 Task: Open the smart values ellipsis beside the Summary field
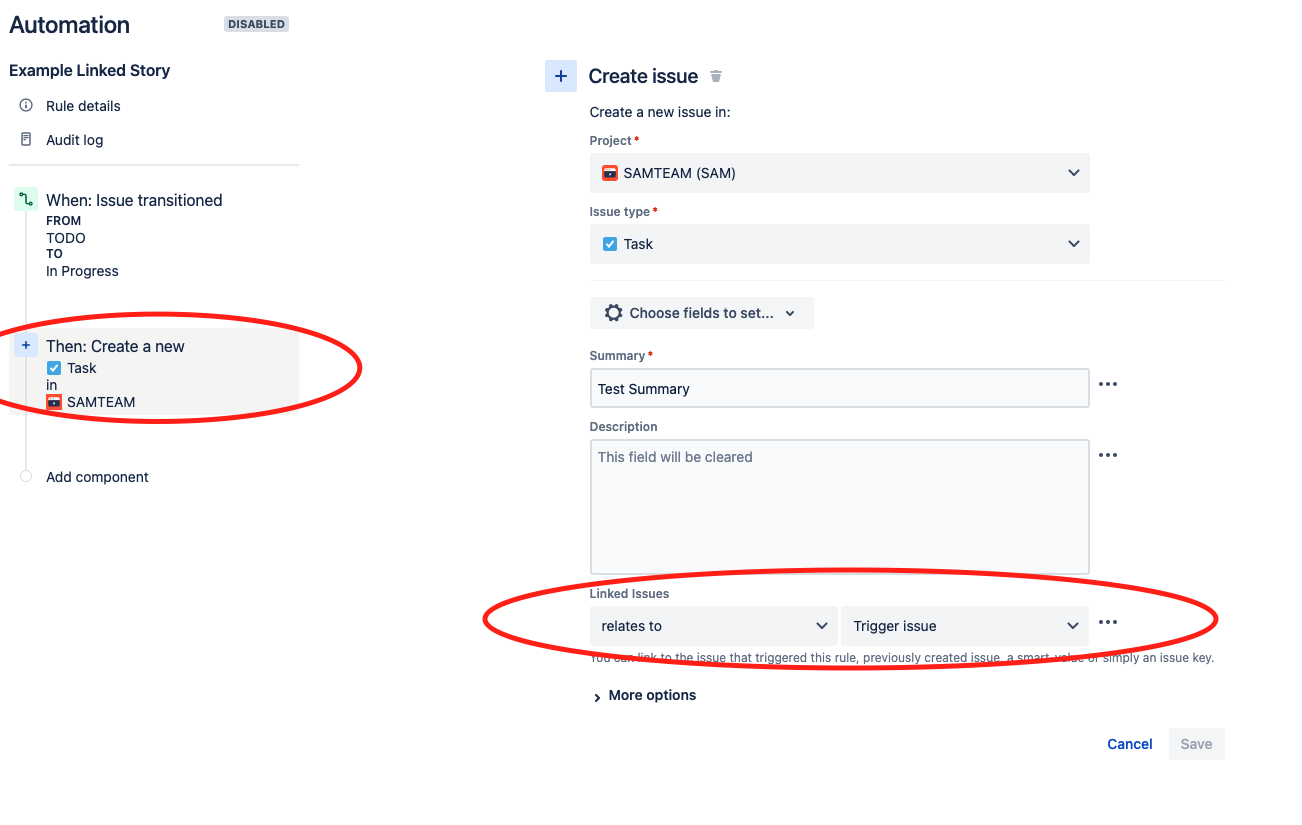tap(1107, 384)
